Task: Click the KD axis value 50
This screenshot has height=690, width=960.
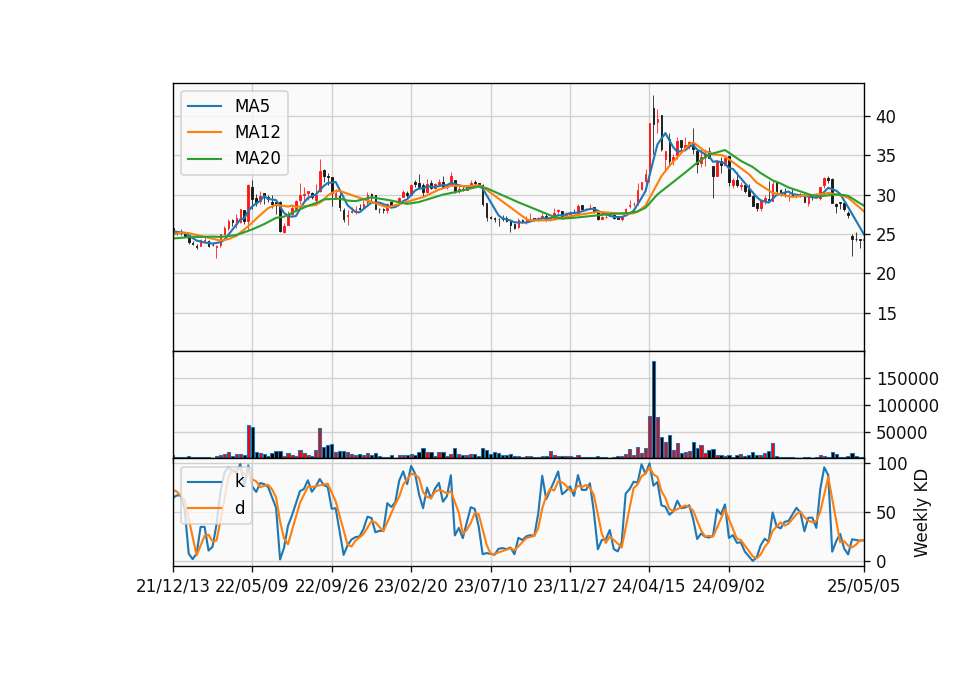Action: 885,513
